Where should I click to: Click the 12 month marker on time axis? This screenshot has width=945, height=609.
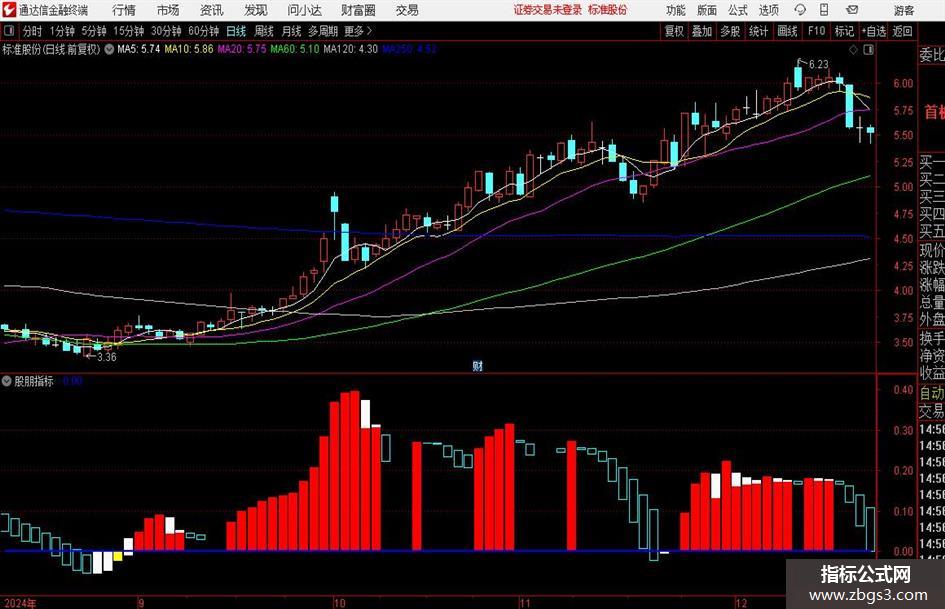pos(741,603)
